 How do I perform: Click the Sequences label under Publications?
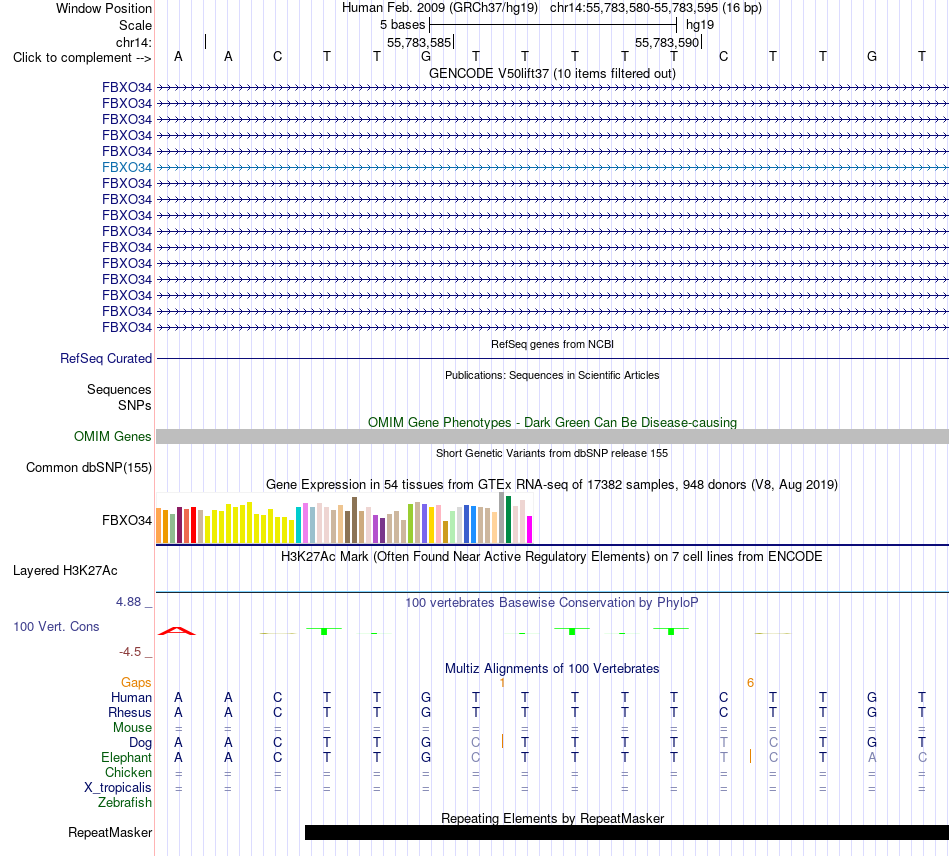pyautogui.click(x=119, y=389)
